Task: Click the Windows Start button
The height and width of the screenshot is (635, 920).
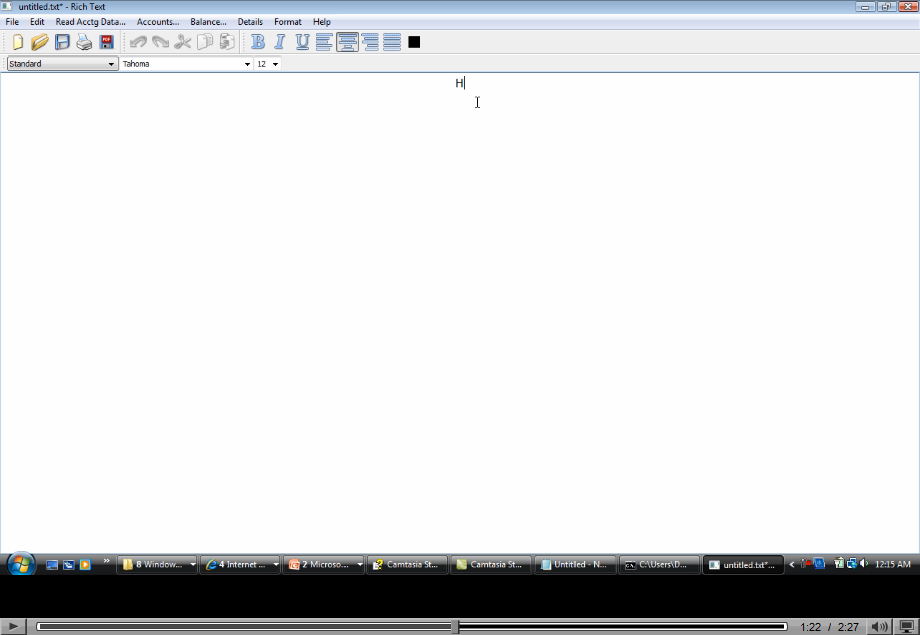Action: 21,564
